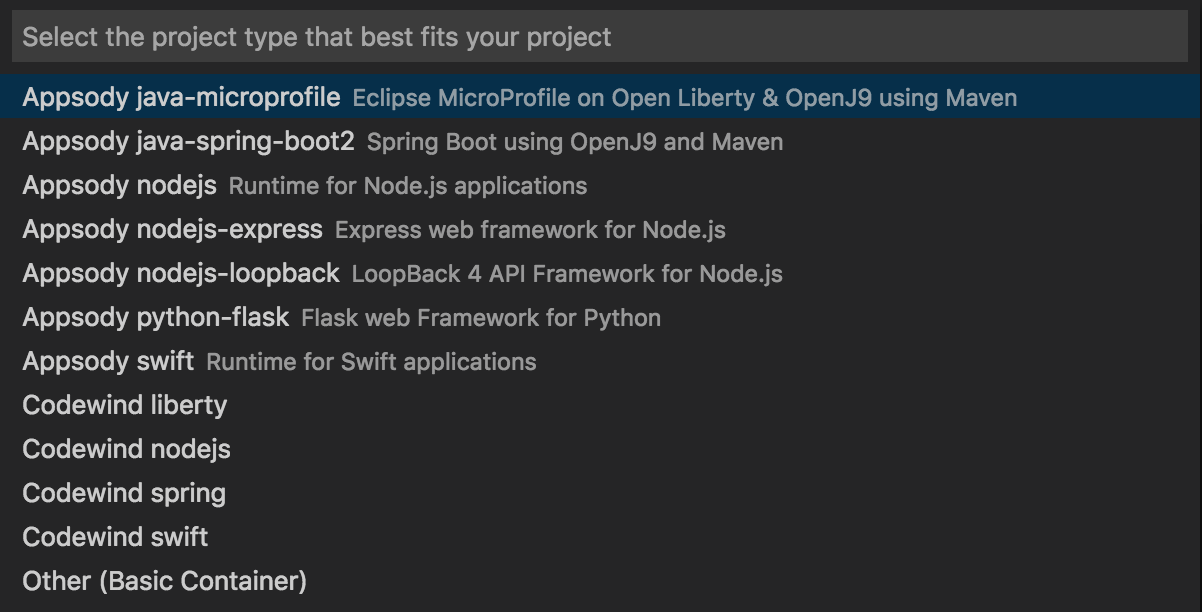1202x612 pixels.
Task: Pick the Appsody nodejs runtime option
Action: click(120, 185)
